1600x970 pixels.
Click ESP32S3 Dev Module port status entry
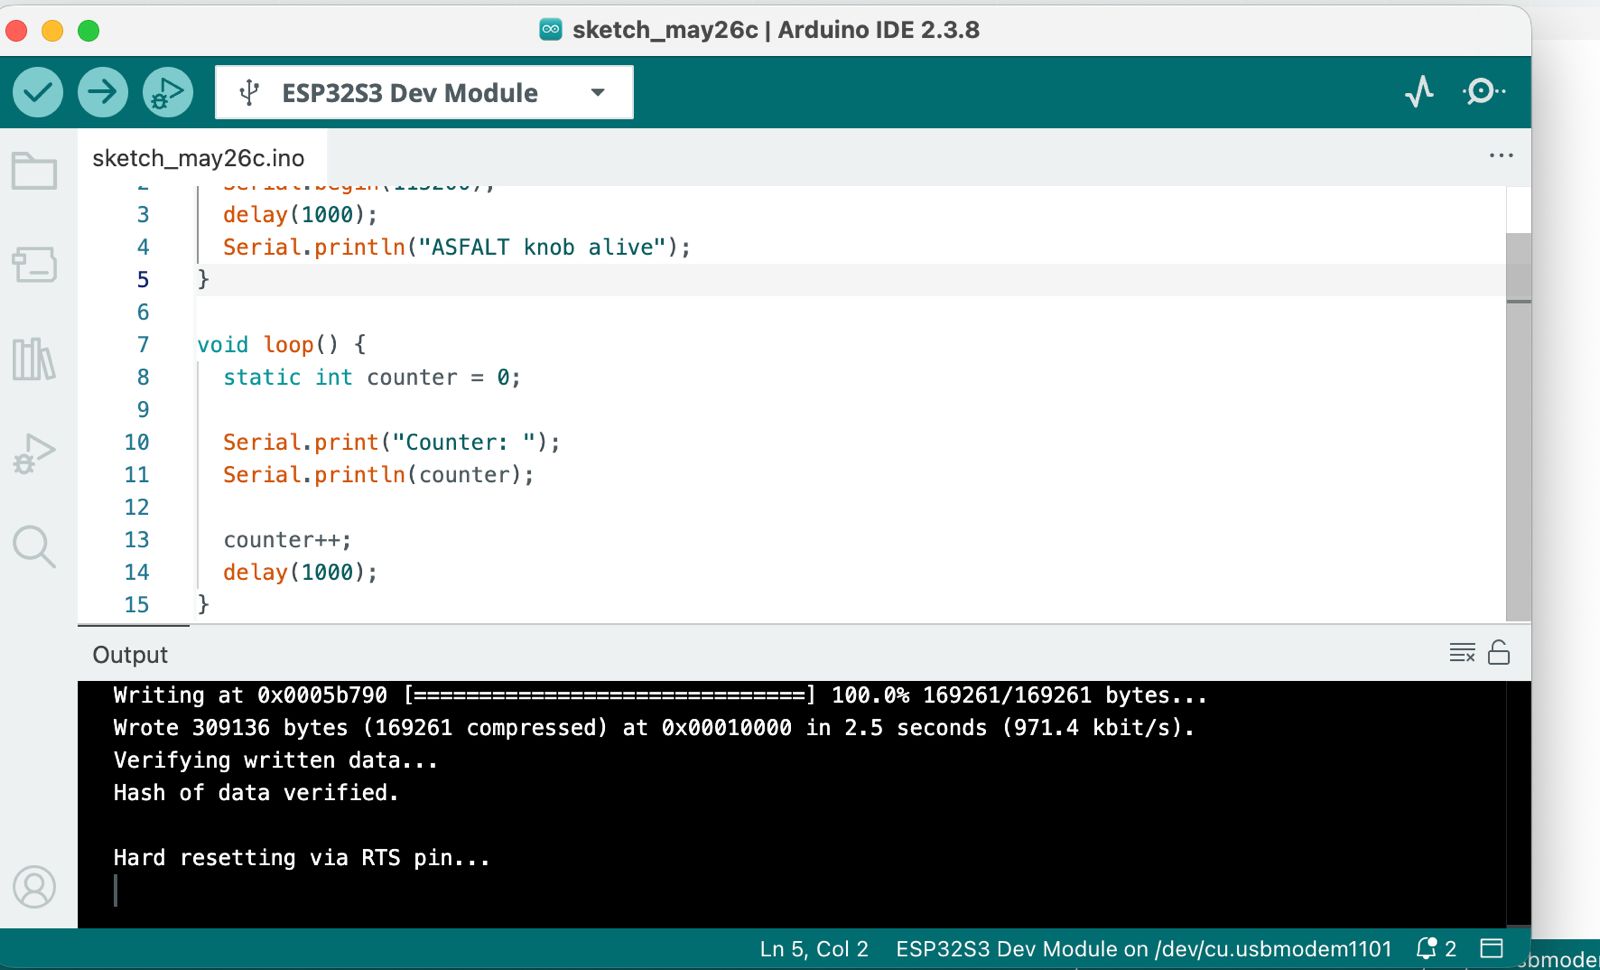(x=1143, y=949)
